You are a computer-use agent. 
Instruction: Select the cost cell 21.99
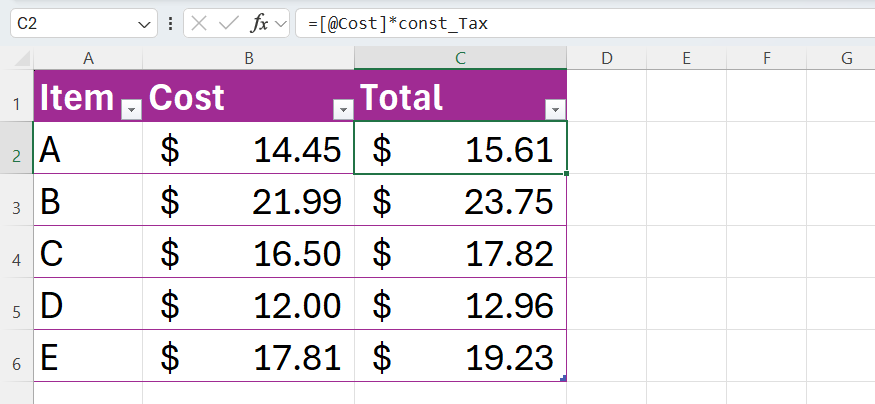[249, 200]
